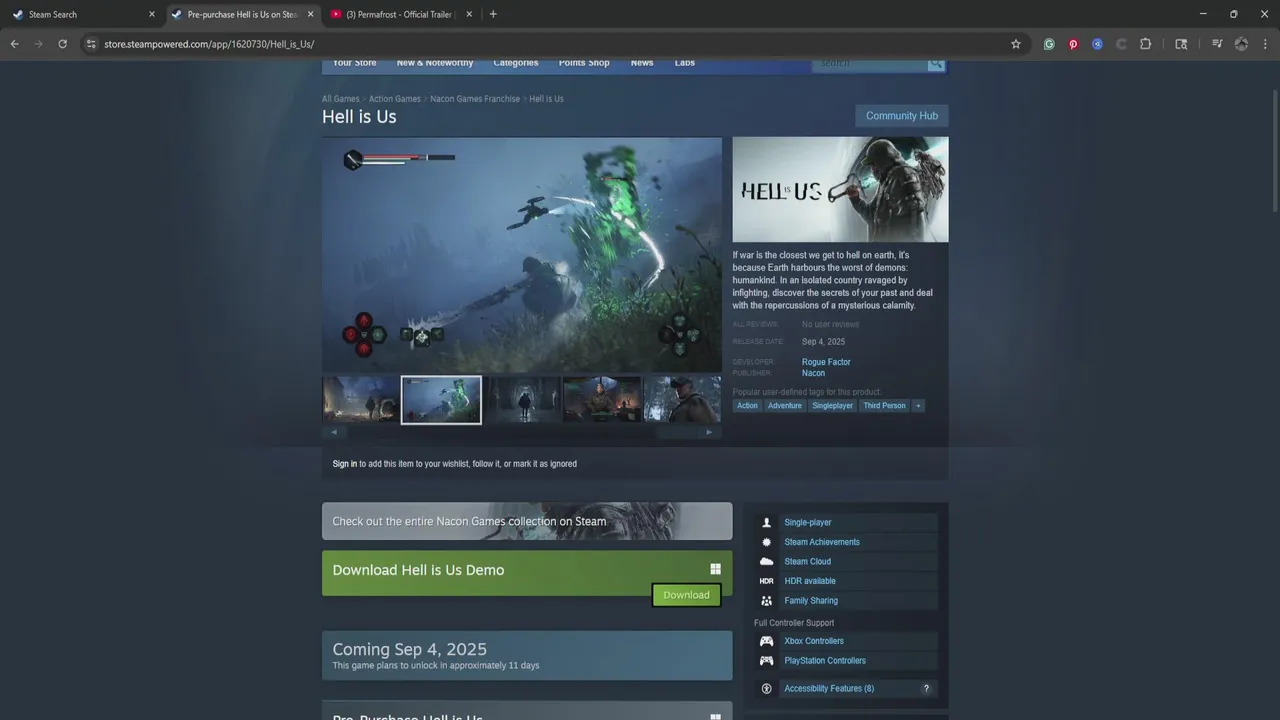The width and height of the screenshot is (1280, 720).
Task: Select the fifth screenshot thumbnail
Action: click(x=683, y=400)
